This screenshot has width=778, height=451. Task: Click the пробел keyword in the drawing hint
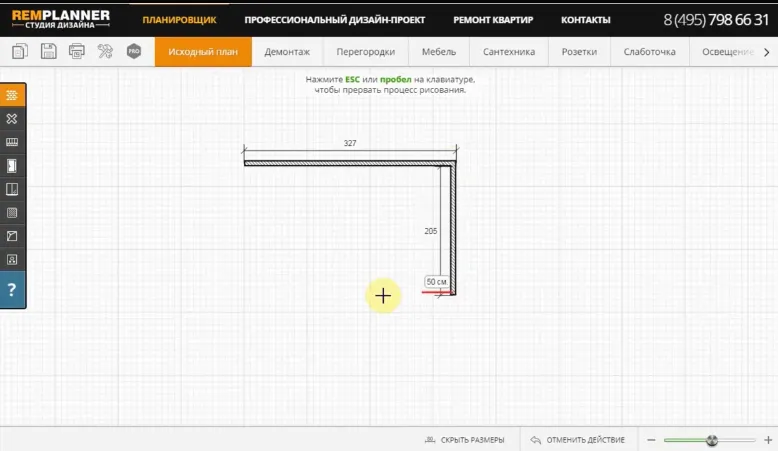coord(395,79)
